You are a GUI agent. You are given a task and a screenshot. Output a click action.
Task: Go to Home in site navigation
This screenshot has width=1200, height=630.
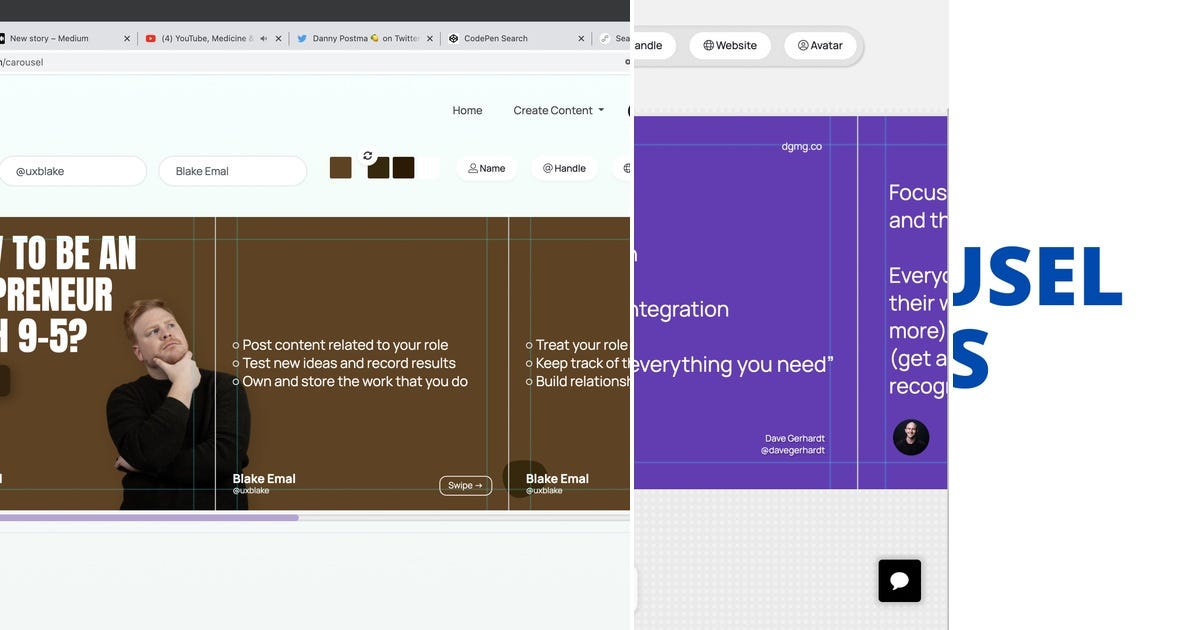click(467, 110)
